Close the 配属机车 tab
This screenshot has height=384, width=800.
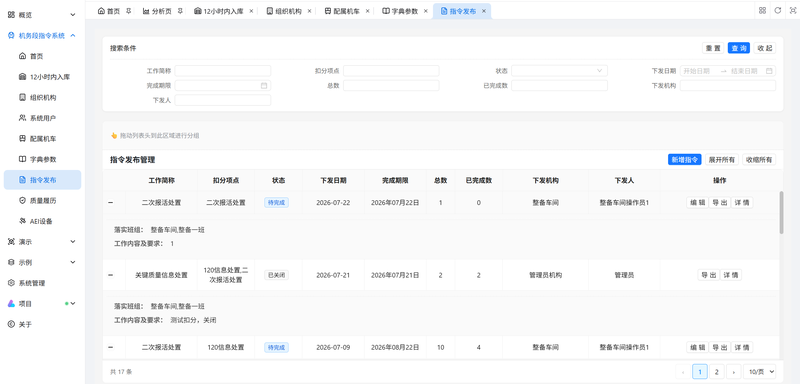367,11
